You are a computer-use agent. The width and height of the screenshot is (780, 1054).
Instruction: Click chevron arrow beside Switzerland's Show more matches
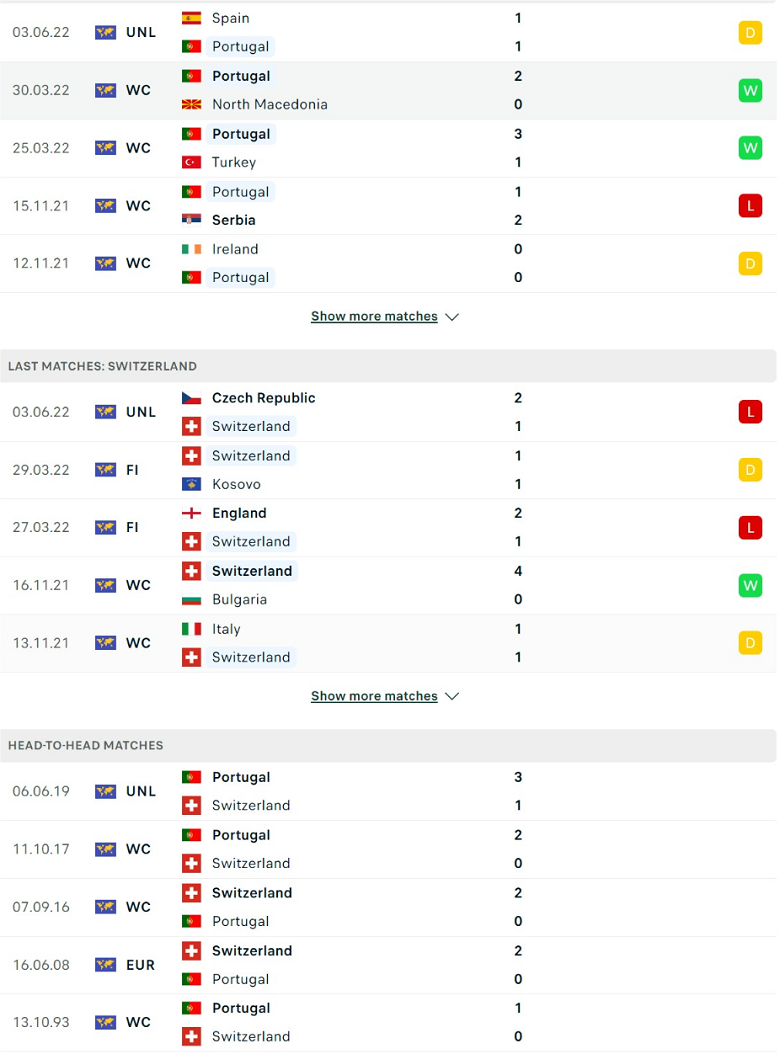click(x=452, y=696)
